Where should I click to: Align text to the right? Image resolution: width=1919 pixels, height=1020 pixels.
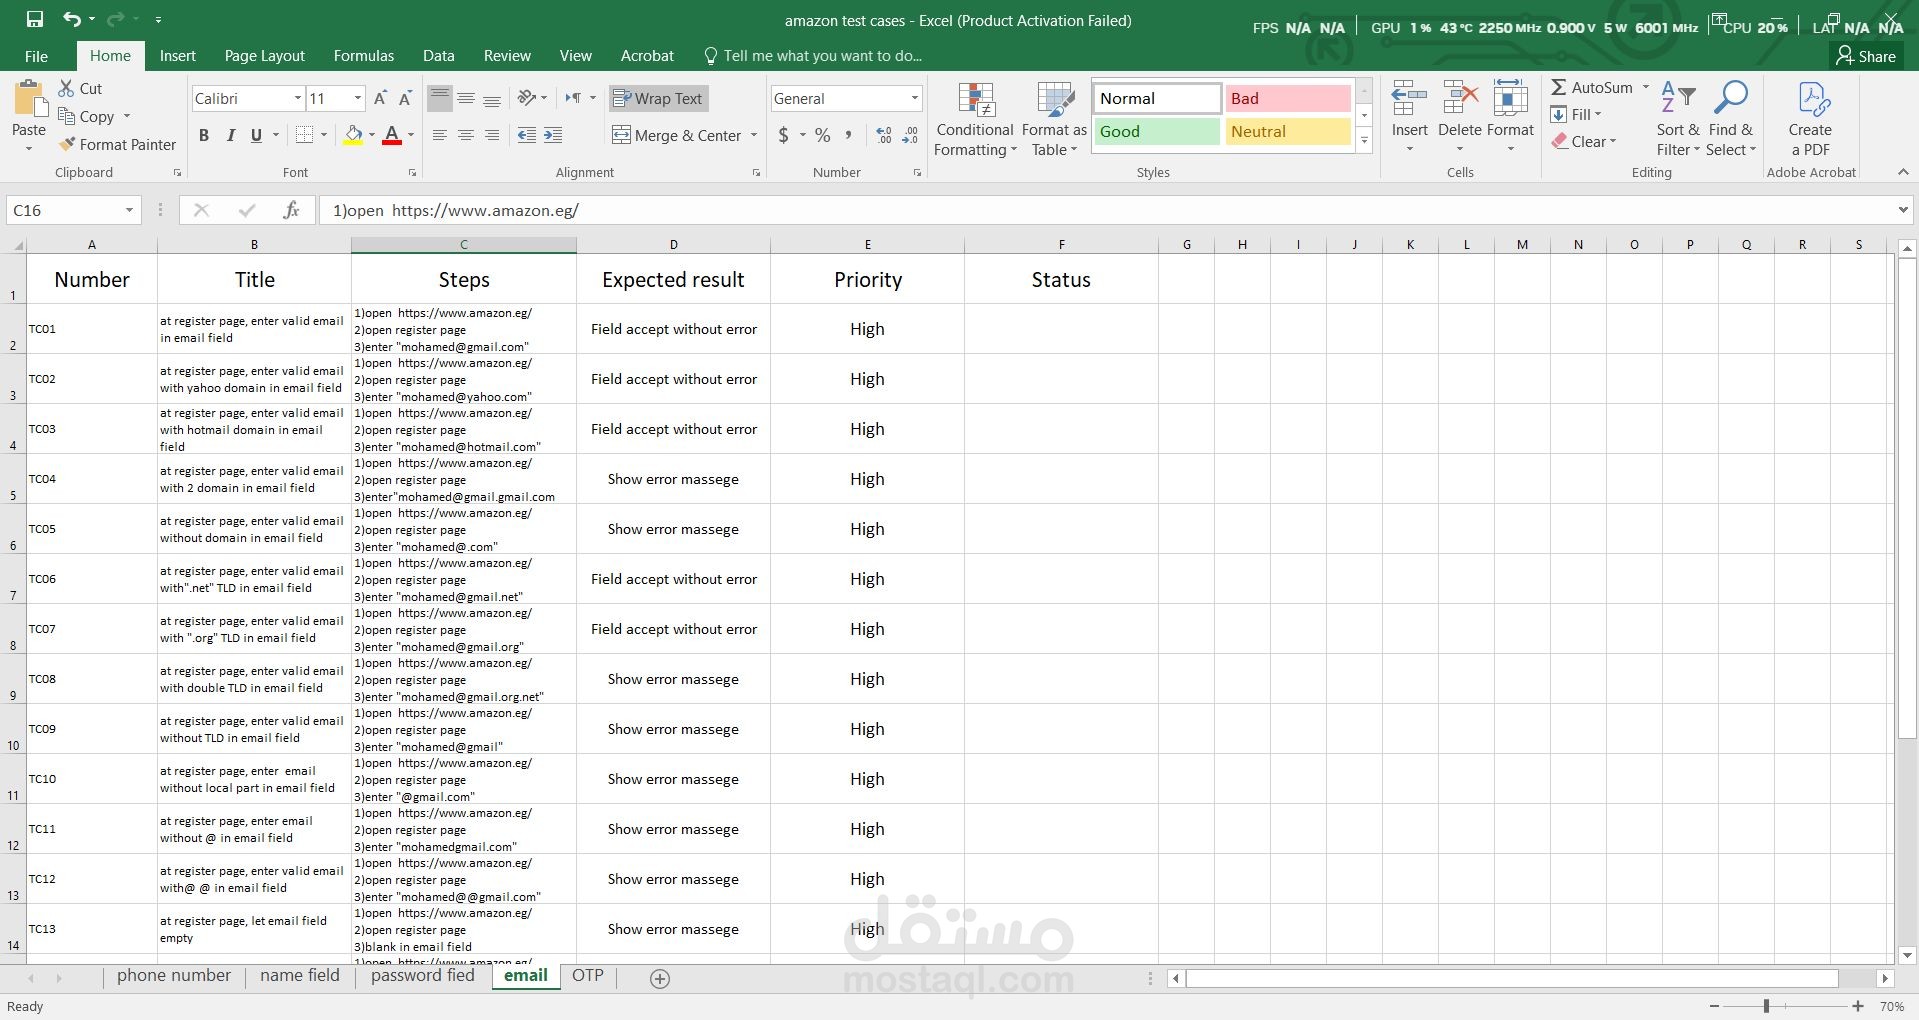tap(492, 135)
